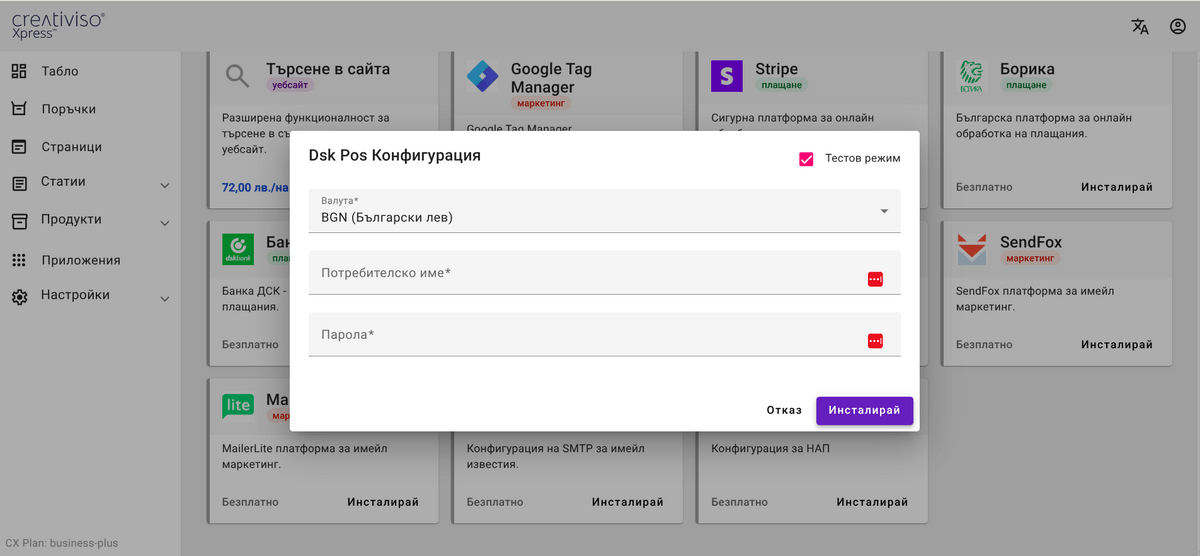This screenshot has height=556, width=1200.
Task: Click the Google Tag Manager logo
Action: pyautogui.click(x=482, y=76)
